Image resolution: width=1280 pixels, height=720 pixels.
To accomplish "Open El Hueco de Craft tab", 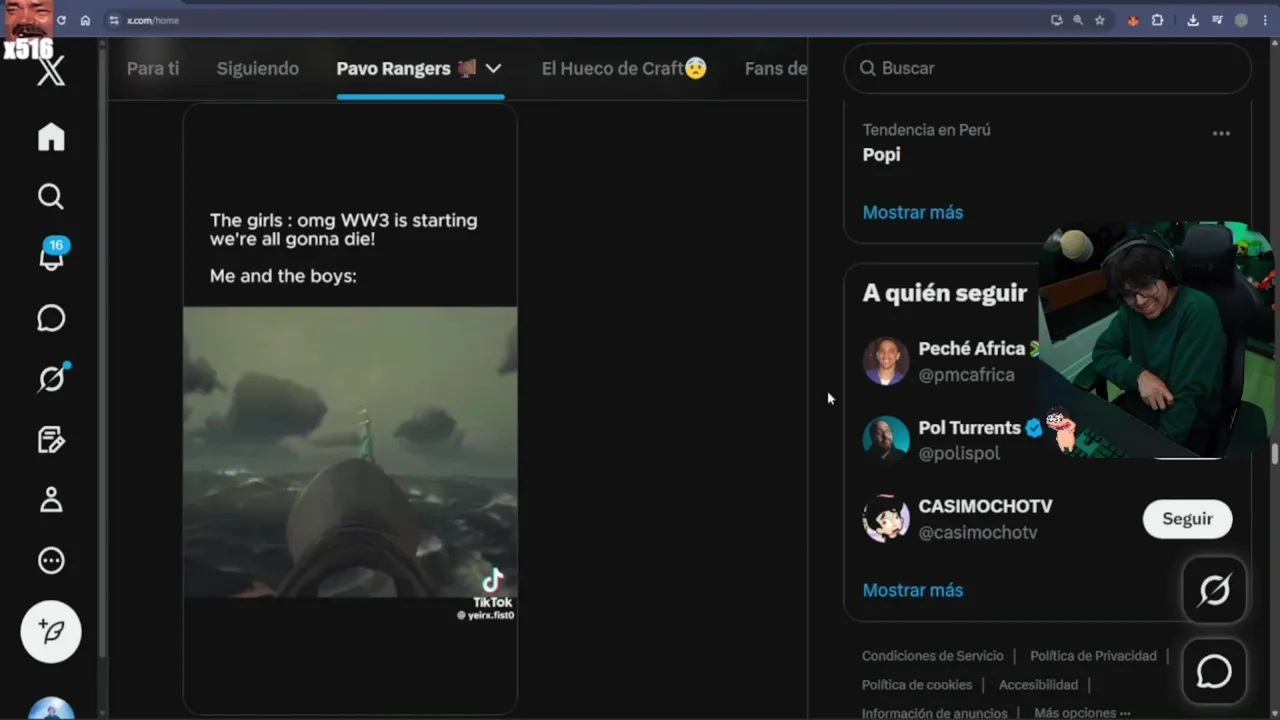I will pos(624,68).
